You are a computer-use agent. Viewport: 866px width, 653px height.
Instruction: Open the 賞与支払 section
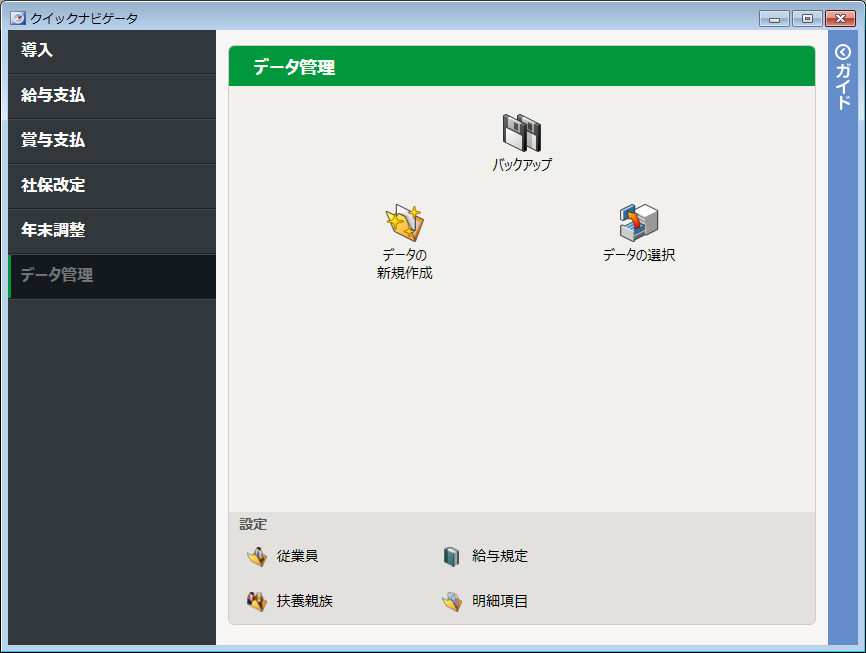click(112, 141)
